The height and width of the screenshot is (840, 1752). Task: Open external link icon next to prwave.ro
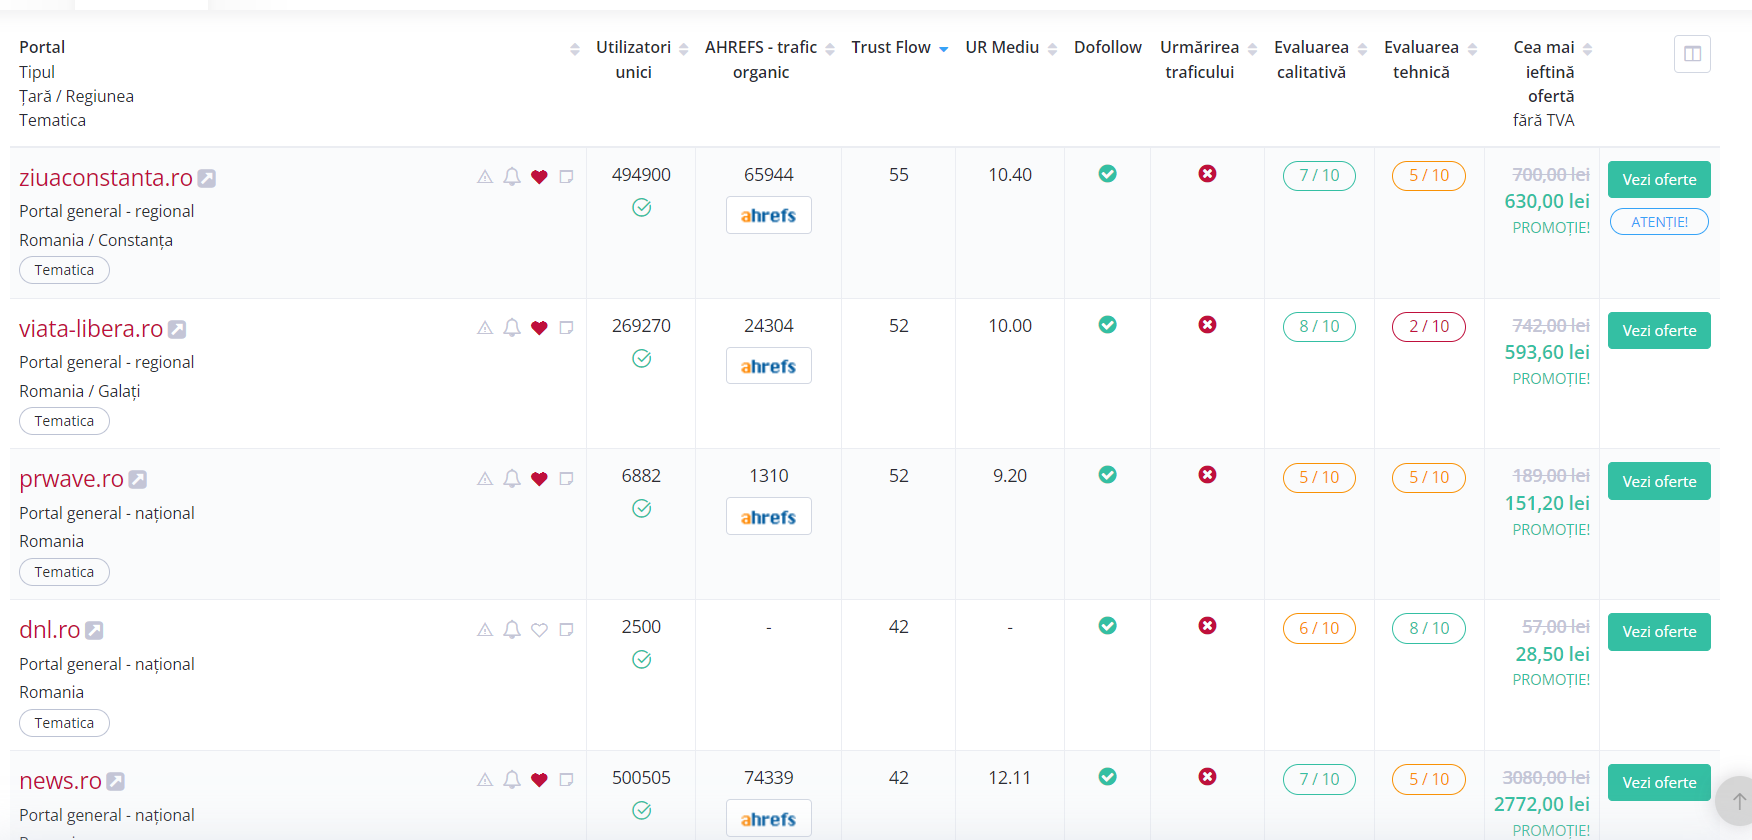click(138, 480)
